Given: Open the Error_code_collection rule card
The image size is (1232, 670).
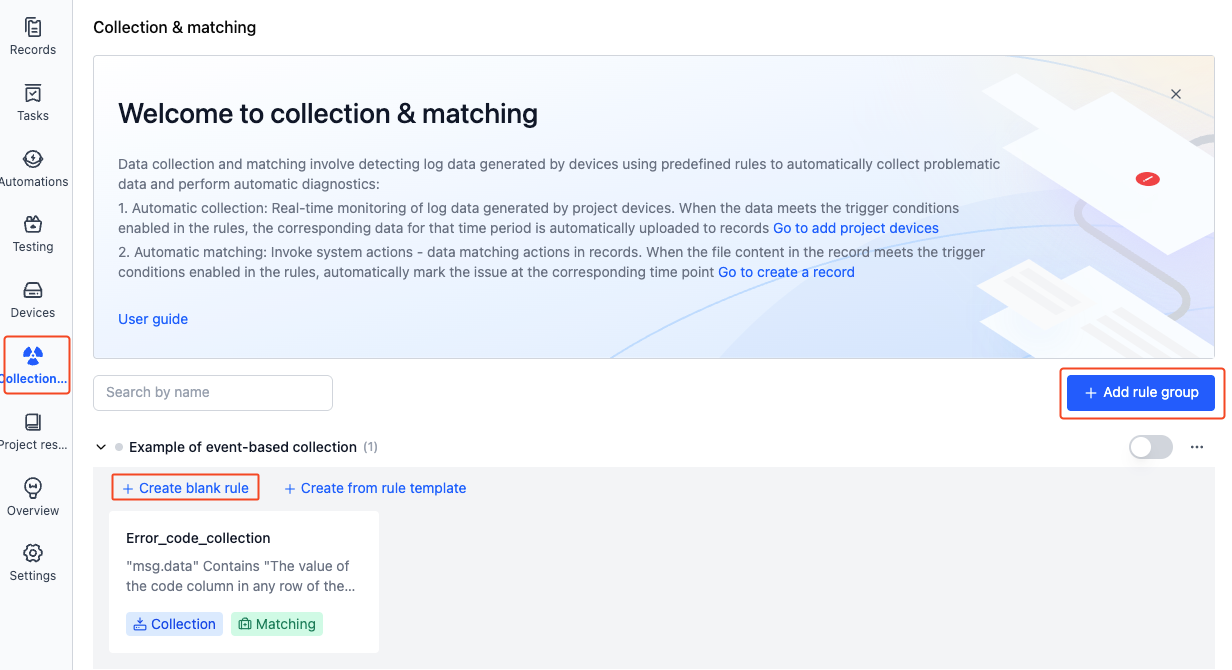Looking at the screenshot, I should [244, 582].
